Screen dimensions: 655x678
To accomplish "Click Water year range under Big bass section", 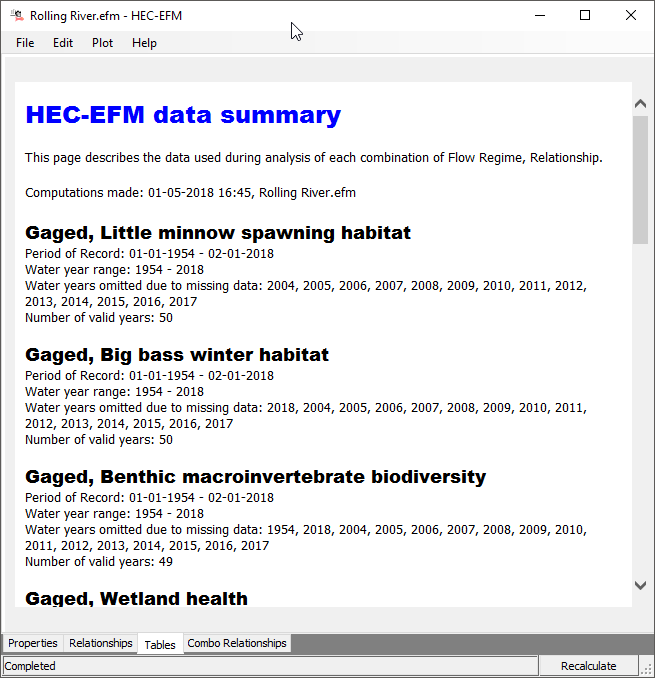I will tap(114, 391).
